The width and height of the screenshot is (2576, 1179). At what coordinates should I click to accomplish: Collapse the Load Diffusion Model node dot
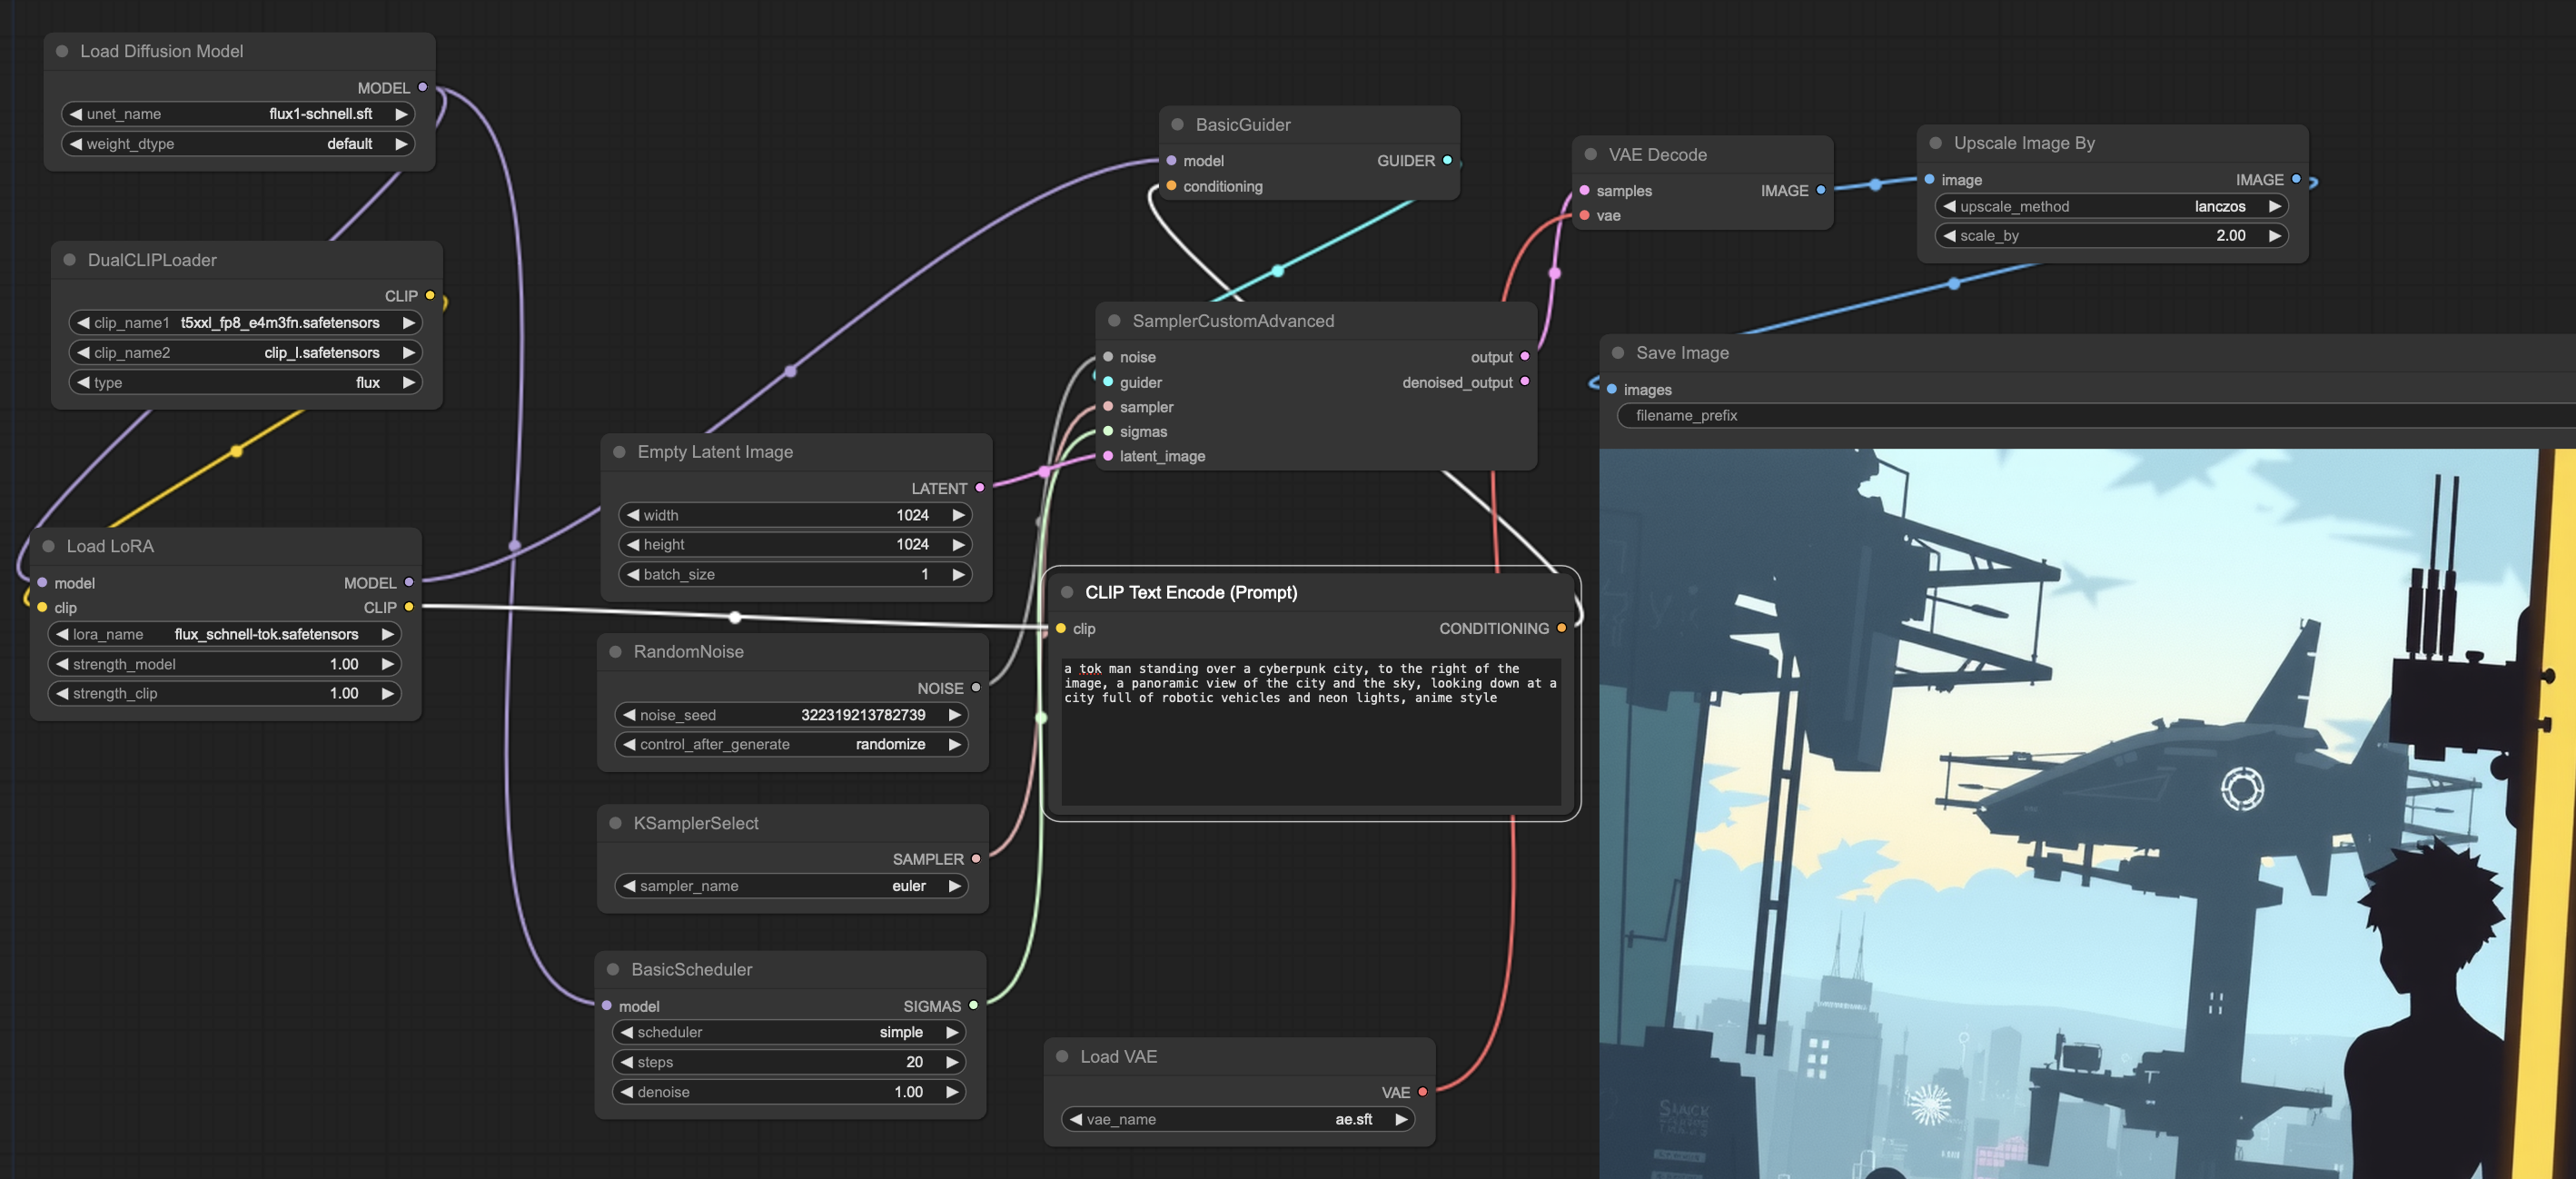point(62,51)
